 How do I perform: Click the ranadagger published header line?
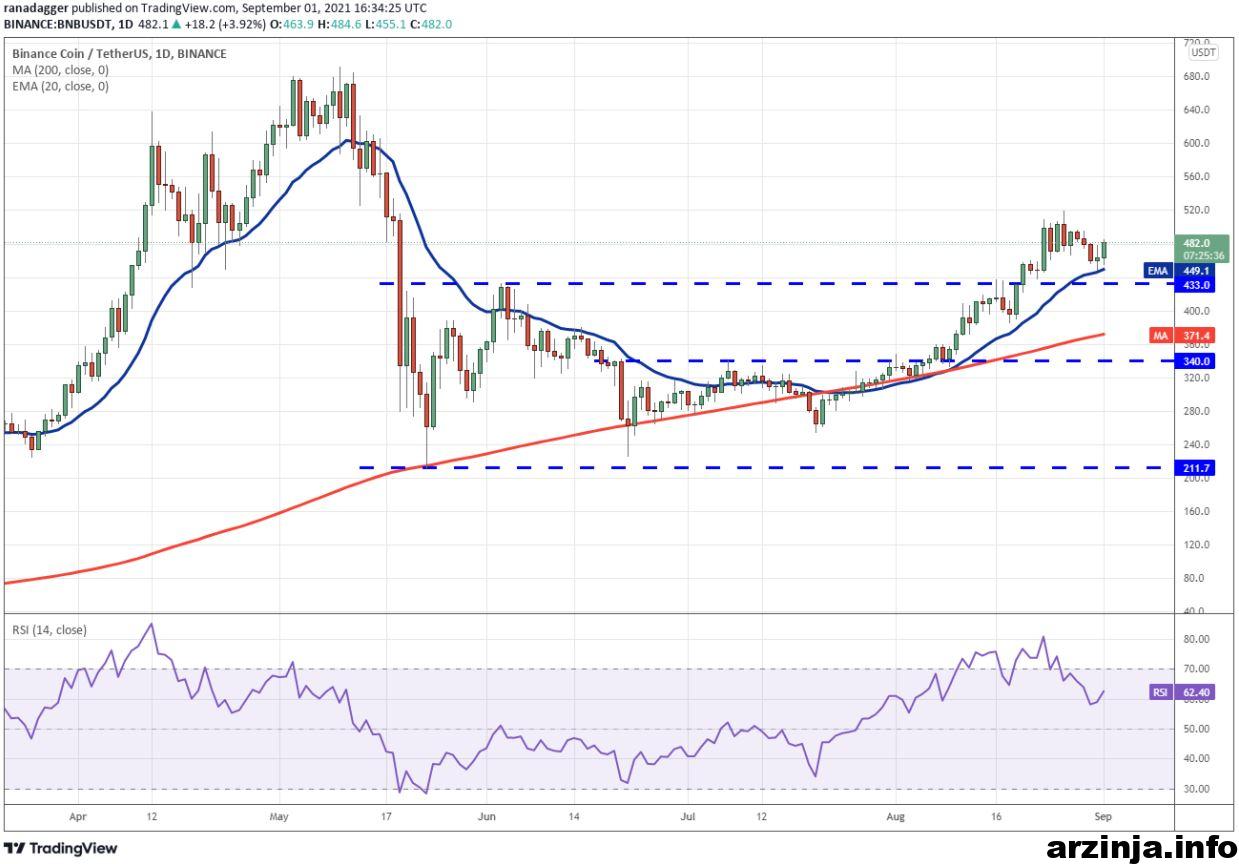tap(215, 8)
